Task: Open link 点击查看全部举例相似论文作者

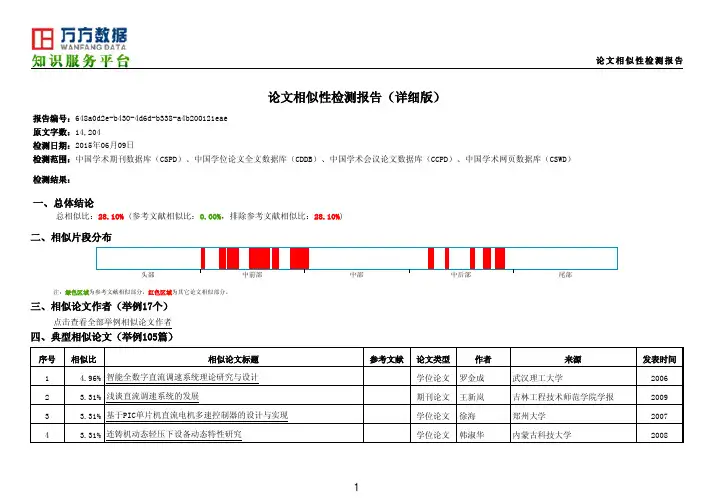Action: 111,323
